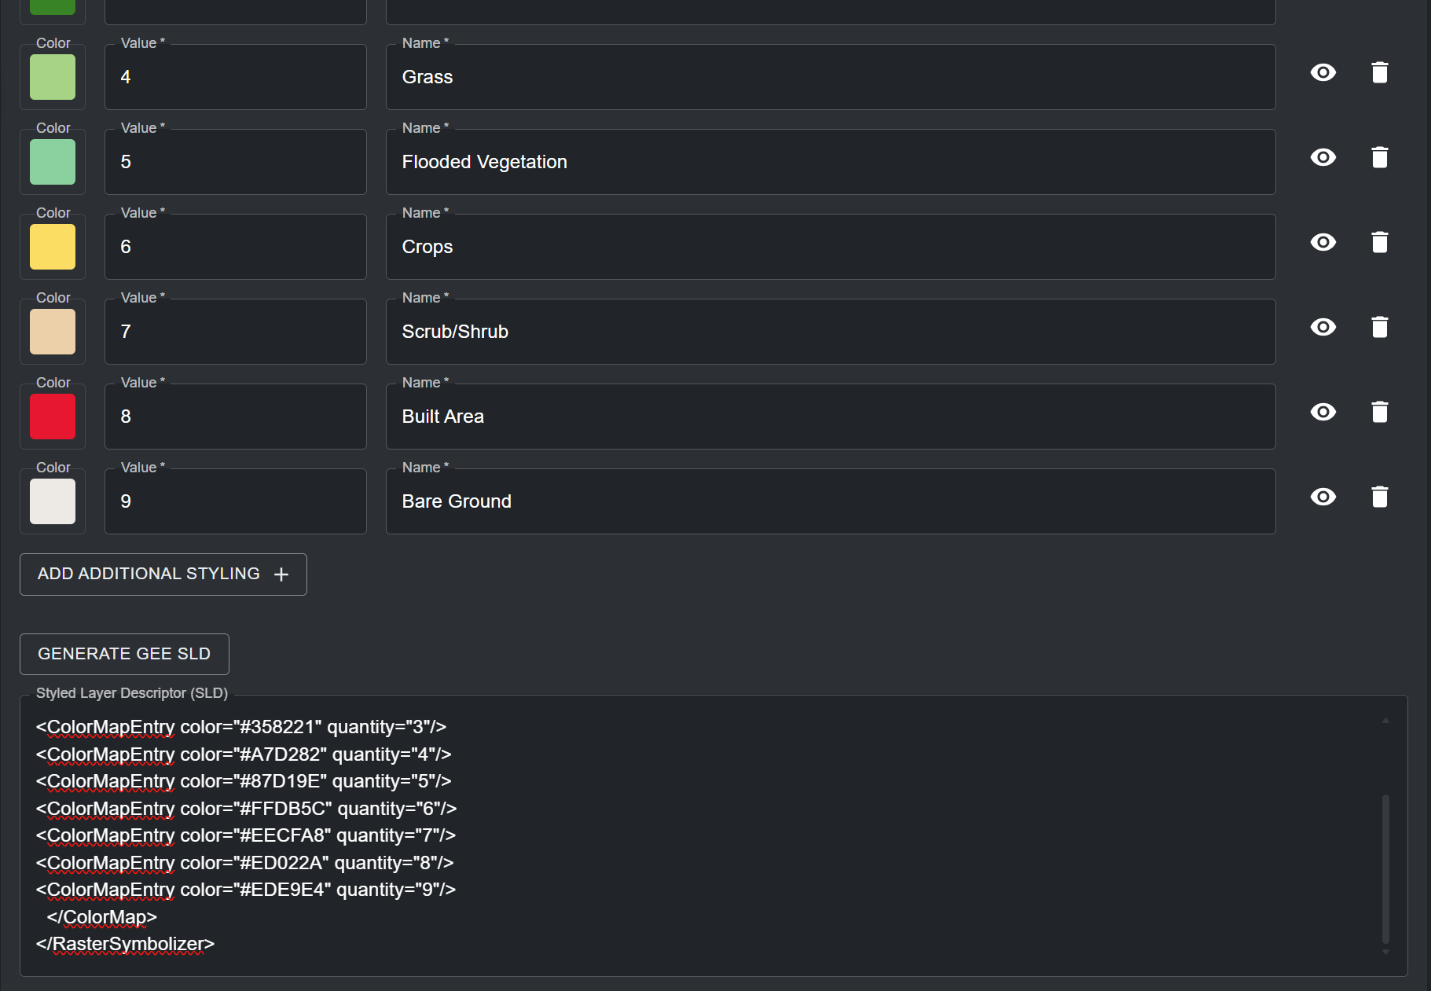Hide the Bare Ground class
1431x991 pixels.
1323,498
